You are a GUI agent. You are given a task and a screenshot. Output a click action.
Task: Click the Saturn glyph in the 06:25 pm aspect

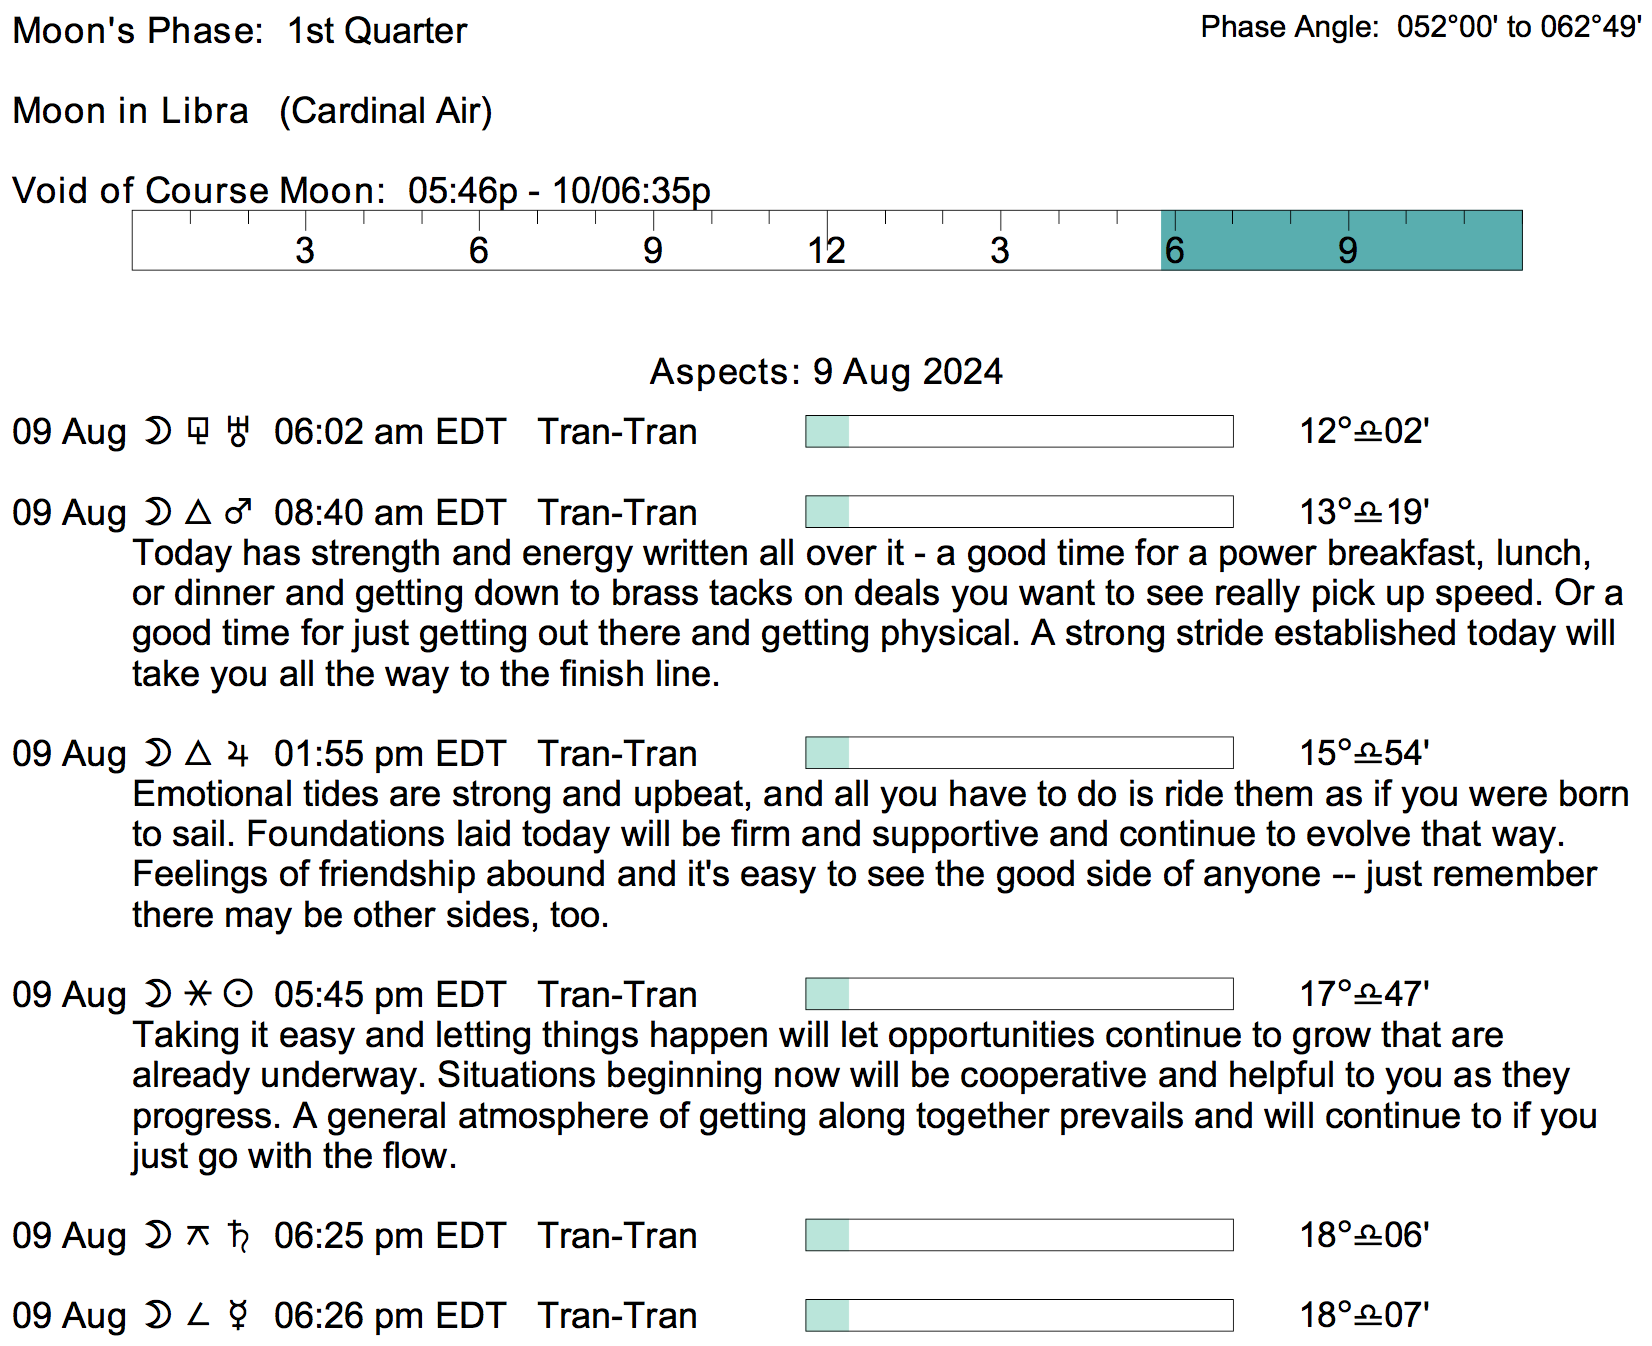(238, 1235)
